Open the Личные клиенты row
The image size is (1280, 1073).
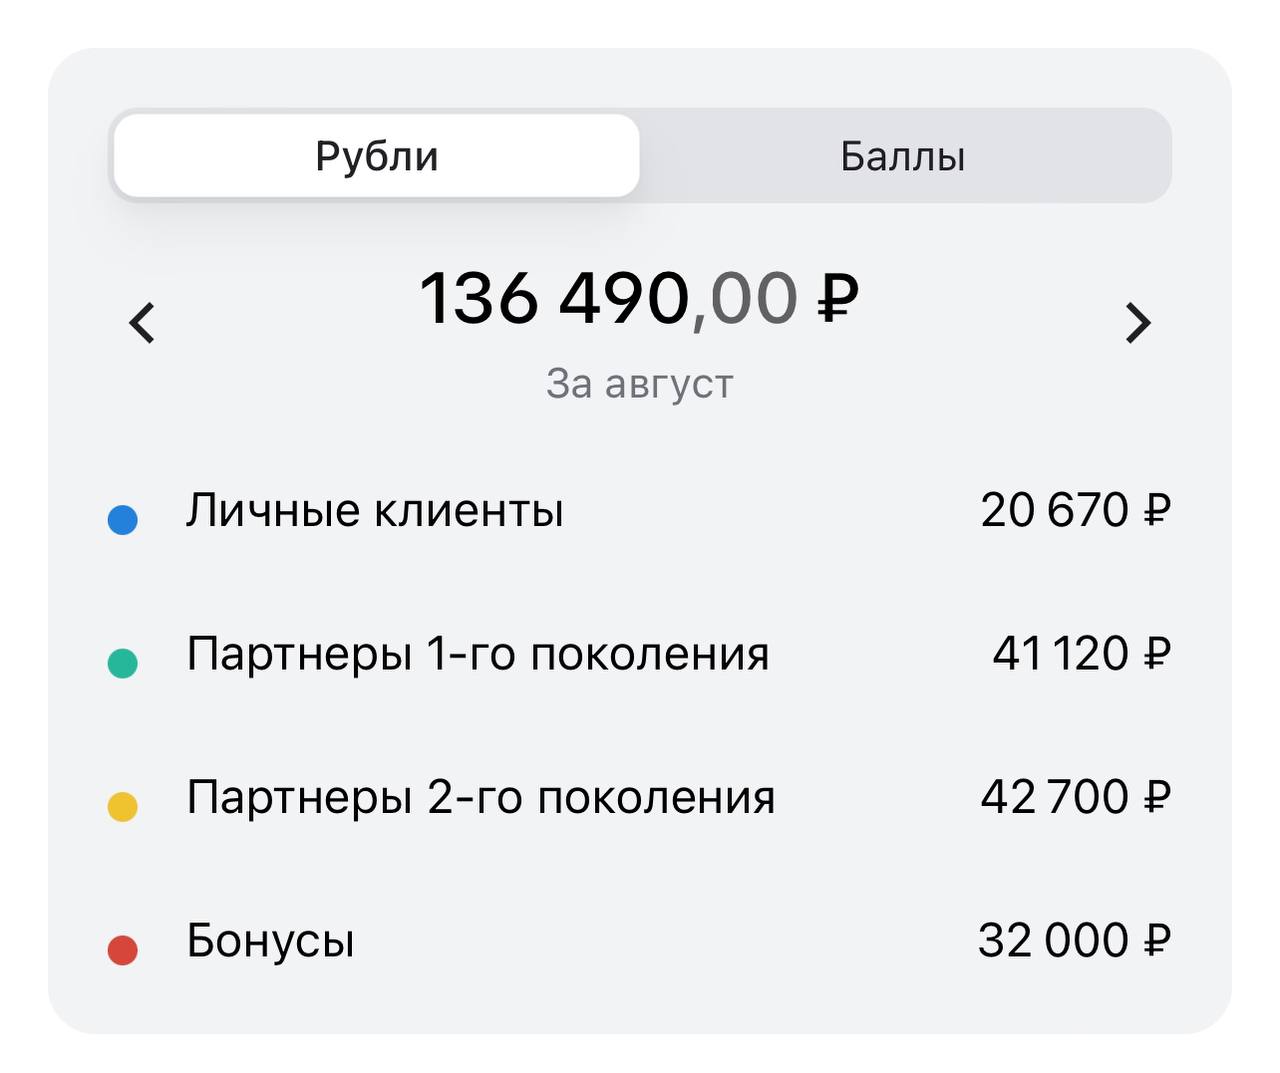coord(640,511)
